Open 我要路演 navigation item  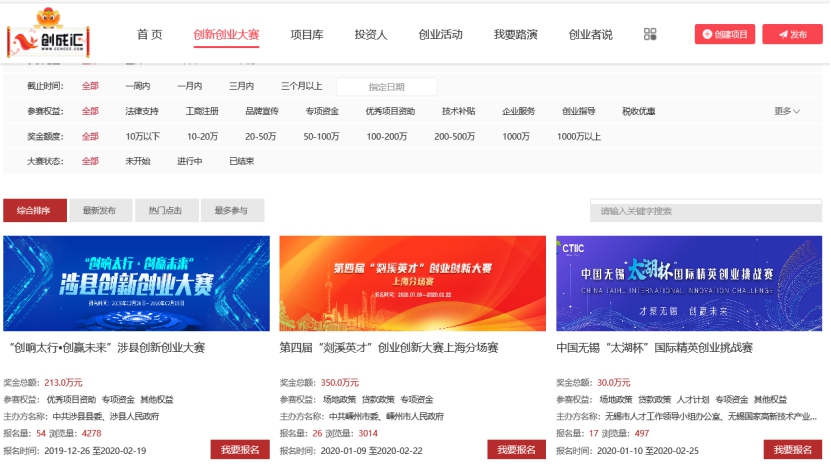[516, 34]
